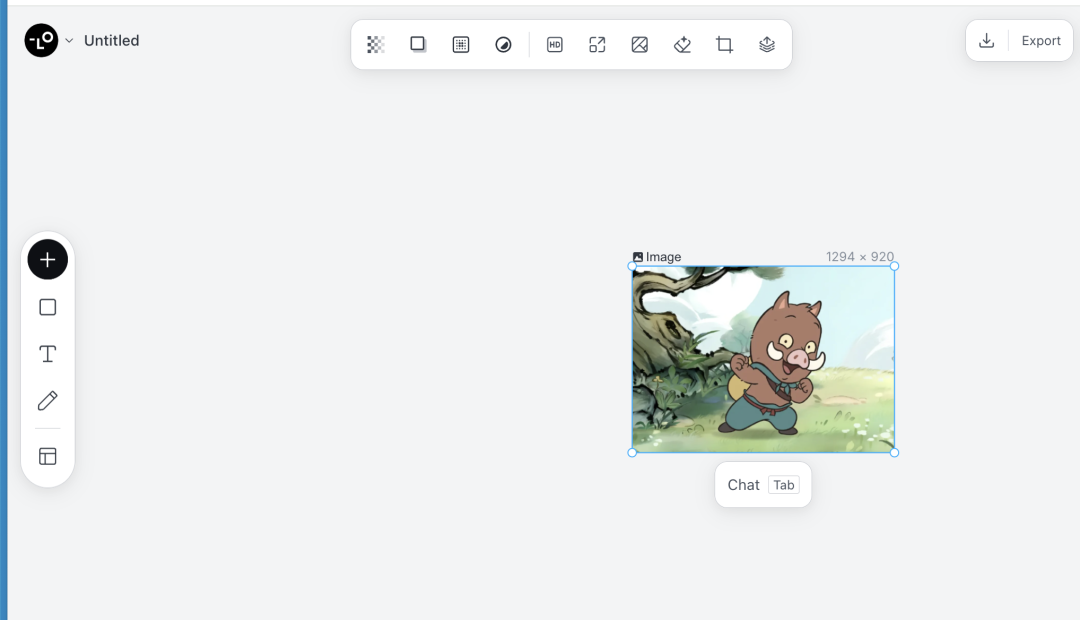Click the HD upscale icon
Screen dimensions: 1080x620
555,45
